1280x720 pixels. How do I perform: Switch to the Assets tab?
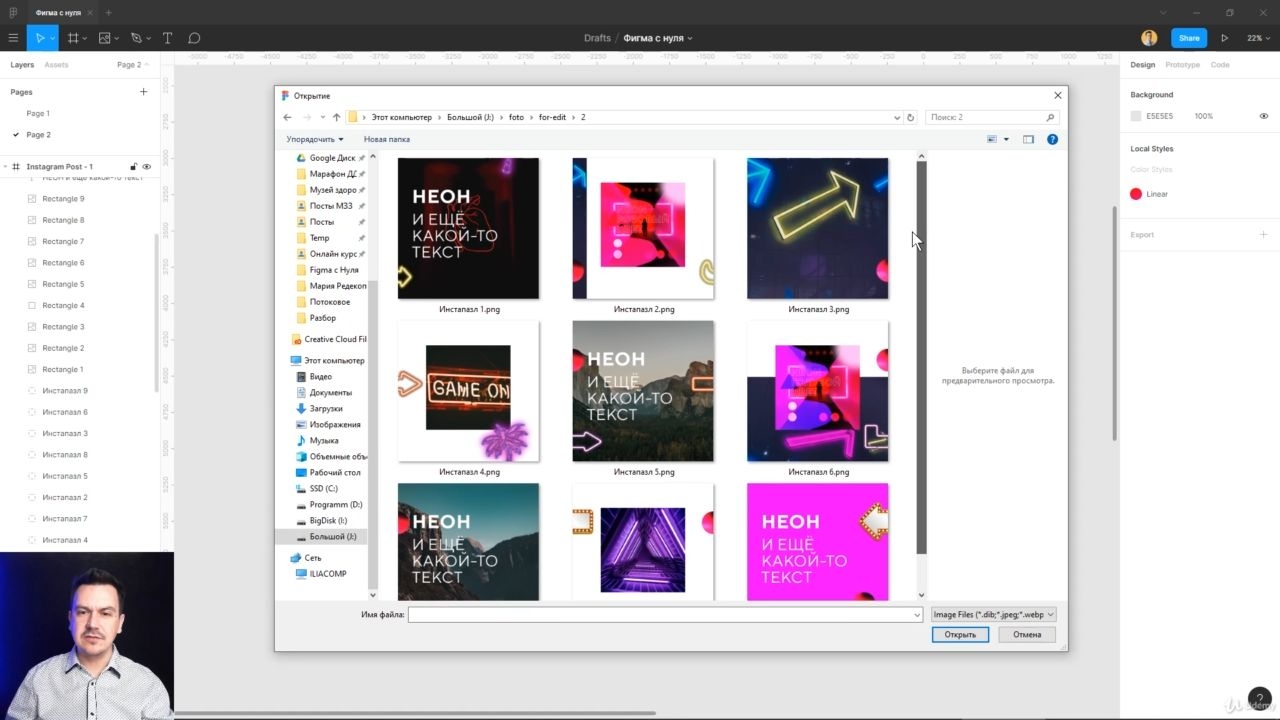pos(56,65)
